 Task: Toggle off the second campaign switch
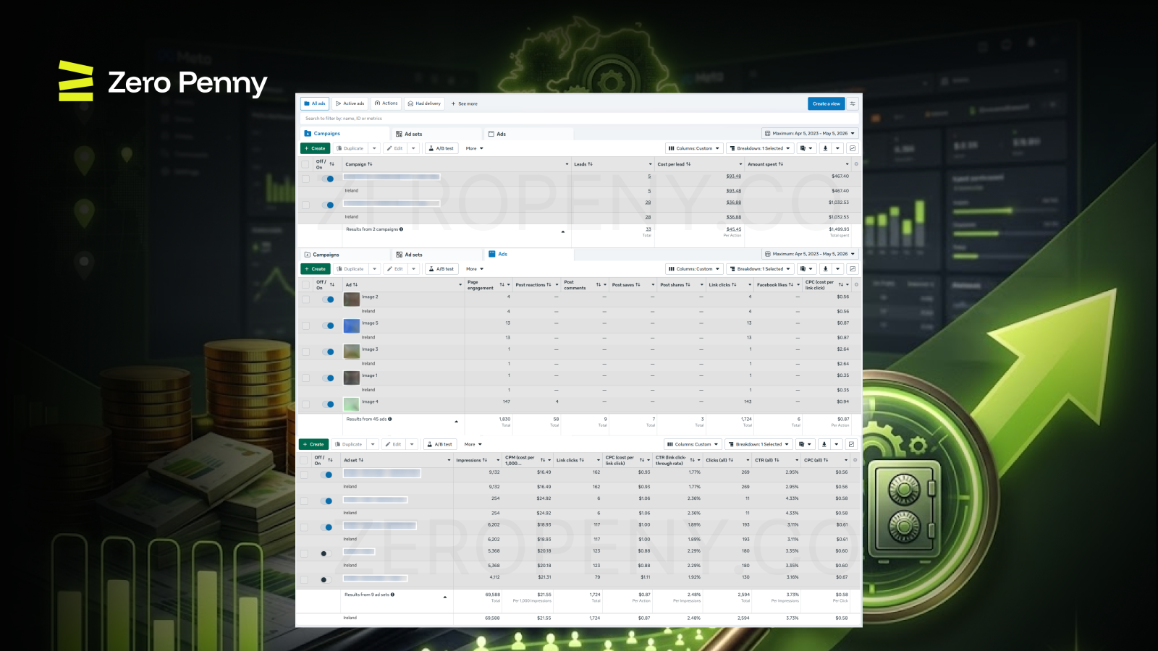[328, 205]
